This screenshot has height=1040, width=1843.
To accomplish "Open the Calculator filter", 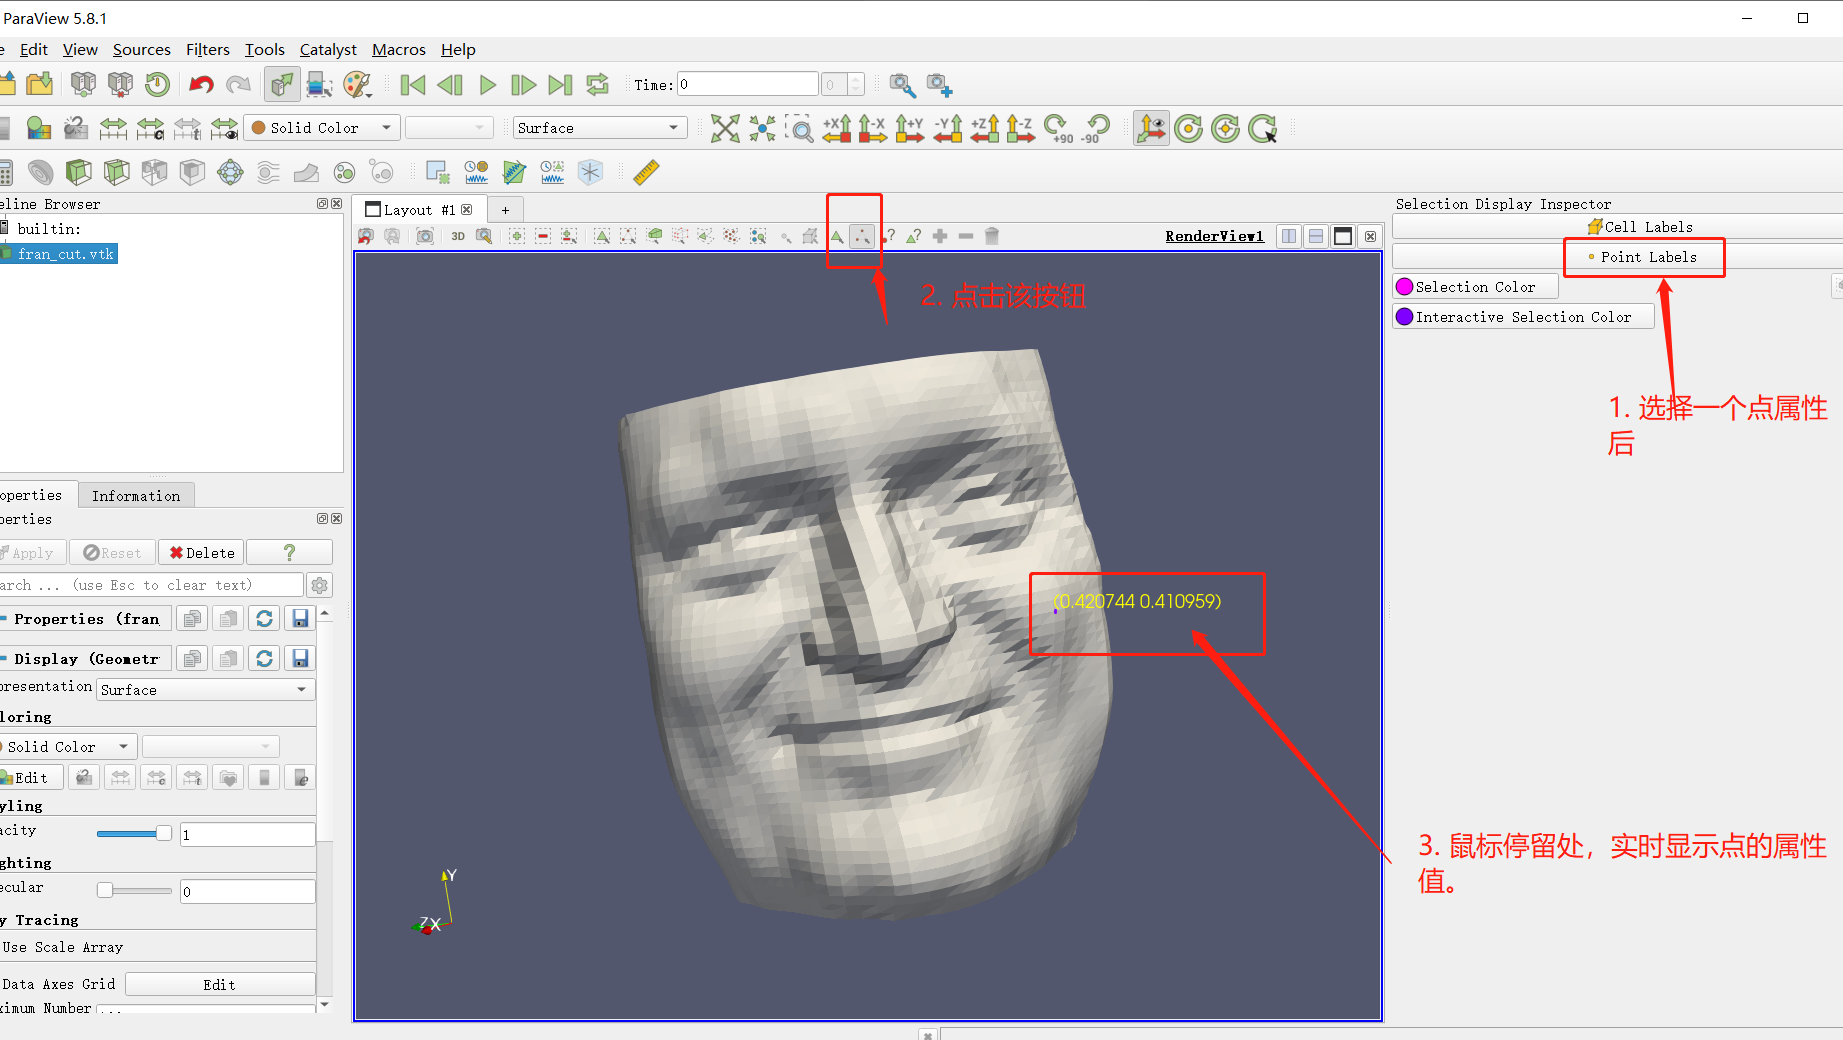I will point(5,171).
